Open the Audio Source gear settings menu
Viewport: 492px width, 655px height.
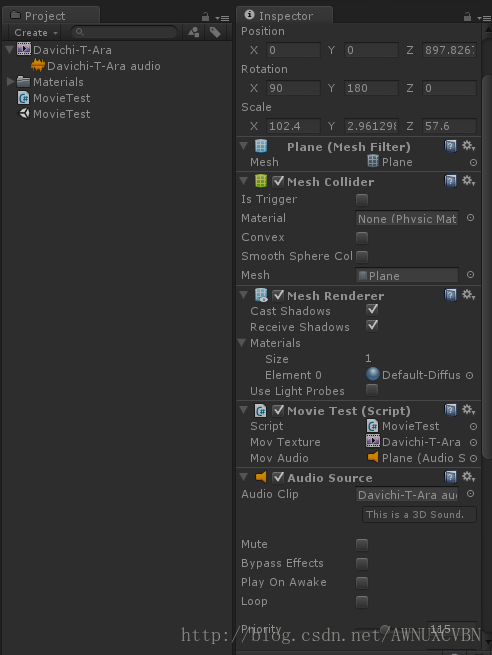tap(468, 476)
